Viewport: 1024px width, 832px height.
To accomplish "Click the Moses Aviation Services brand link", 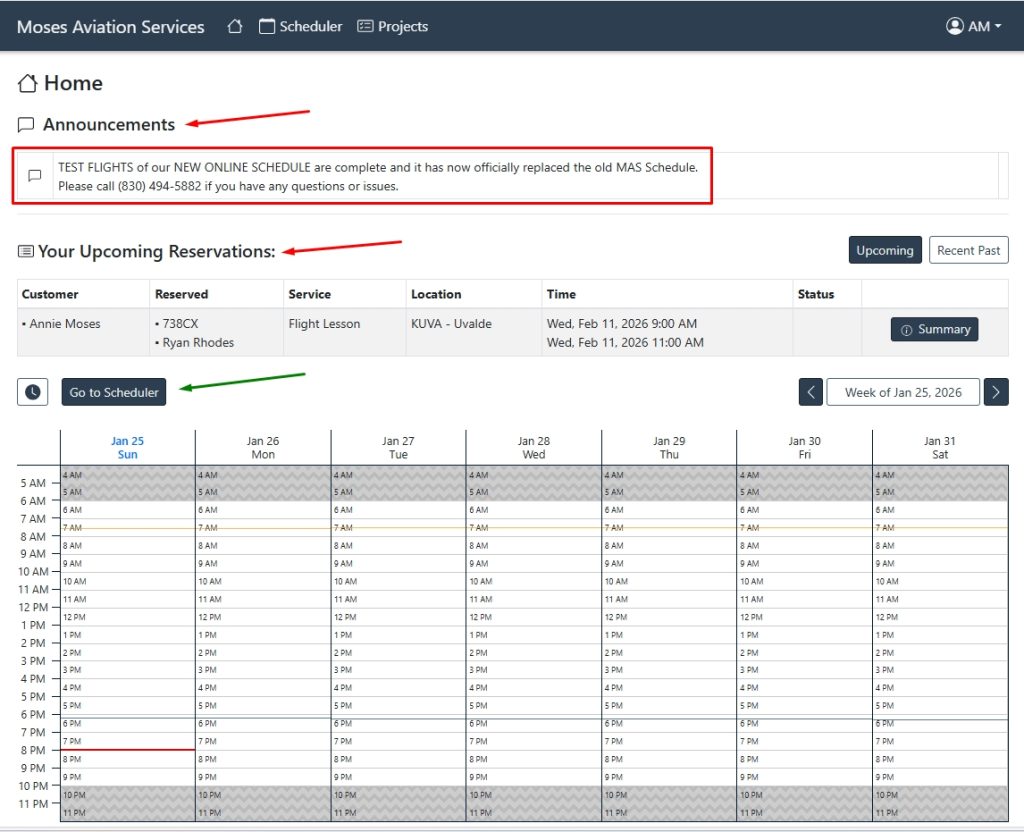I will click(x=110, y=27).
